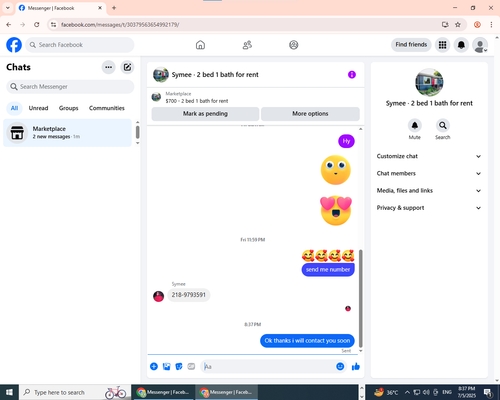
Task: Expand Chat members section
Action: pyautogui.click(x=429, y=173)
